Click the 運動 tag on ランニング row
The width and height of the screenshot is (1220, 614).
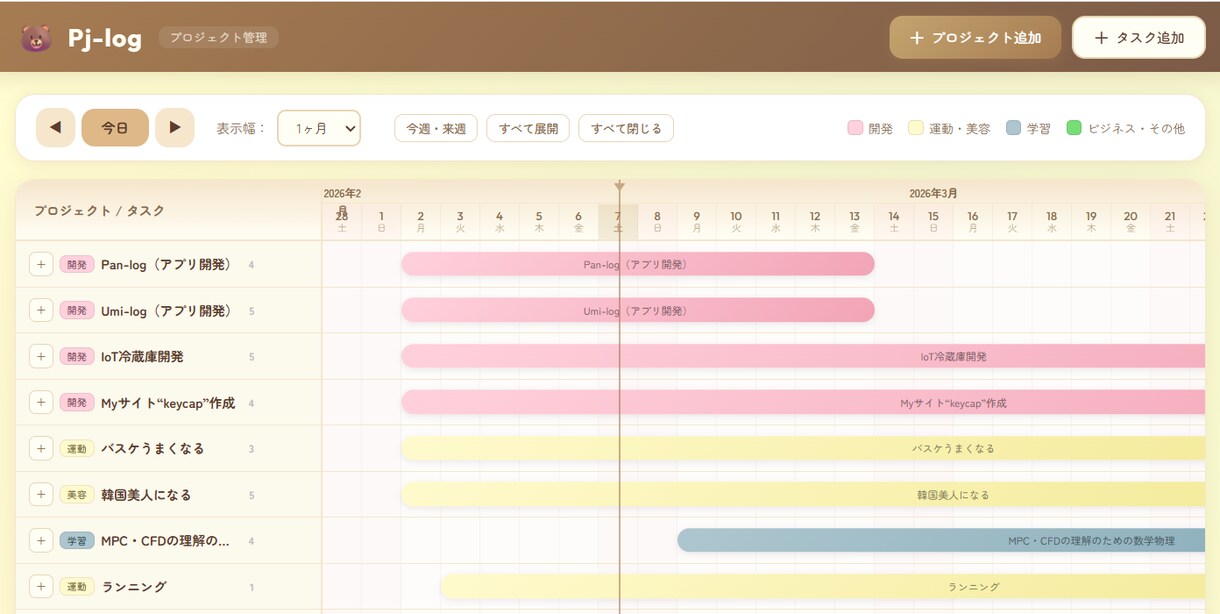[x=77, y=587]
